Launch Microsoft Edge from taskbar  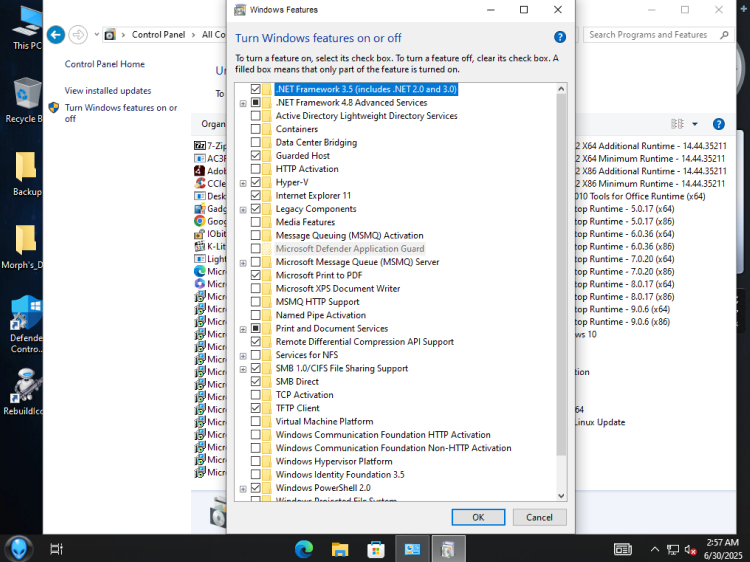pyautogui.click(x=304, y=549)
